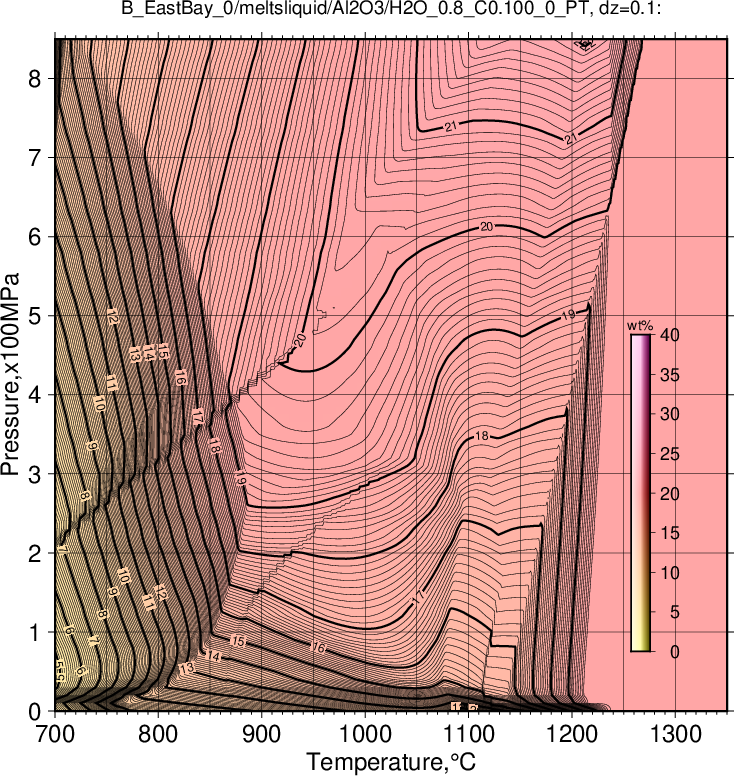This screenshot has width=734, height=776.
Task: Click the Temperature,°C axis title
Action: pos(391,762)
